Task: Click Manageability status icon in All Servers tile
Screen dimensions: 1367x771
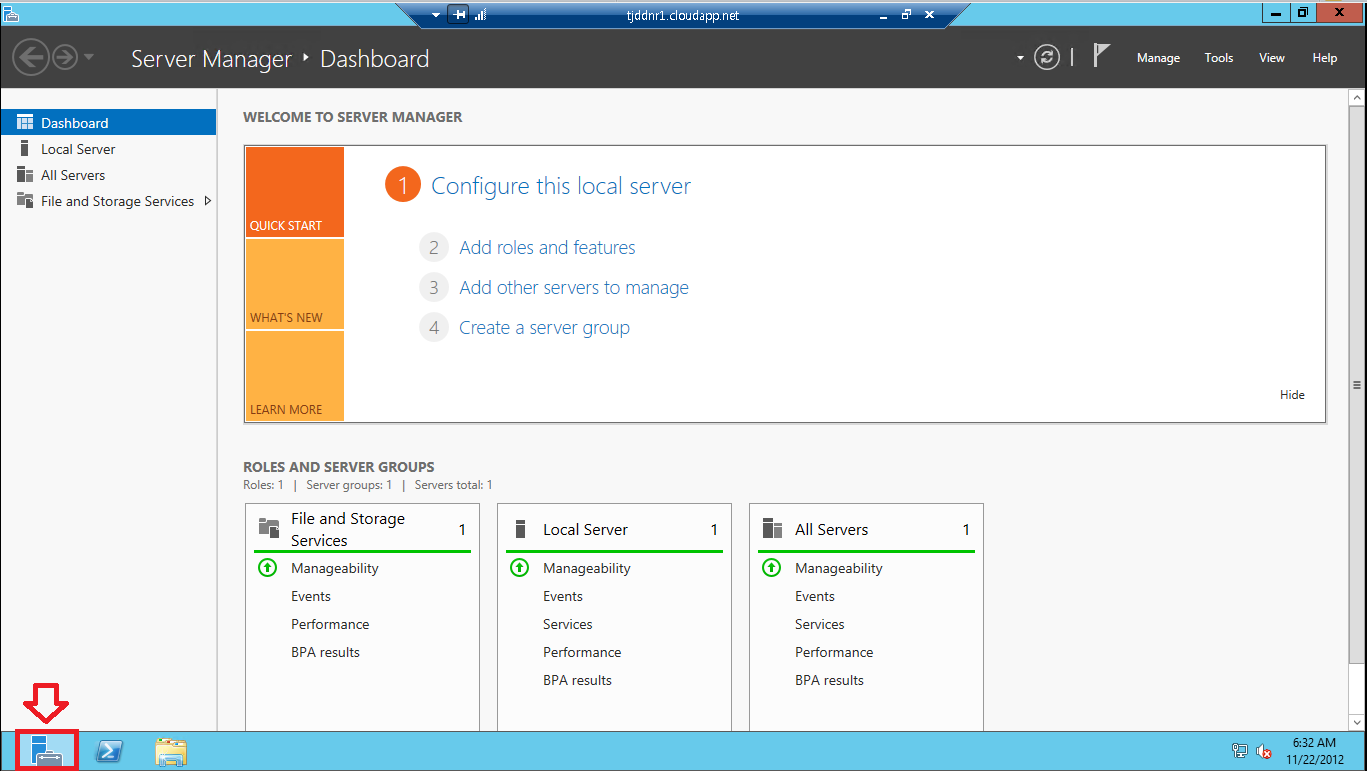Action: click(771, 568)
